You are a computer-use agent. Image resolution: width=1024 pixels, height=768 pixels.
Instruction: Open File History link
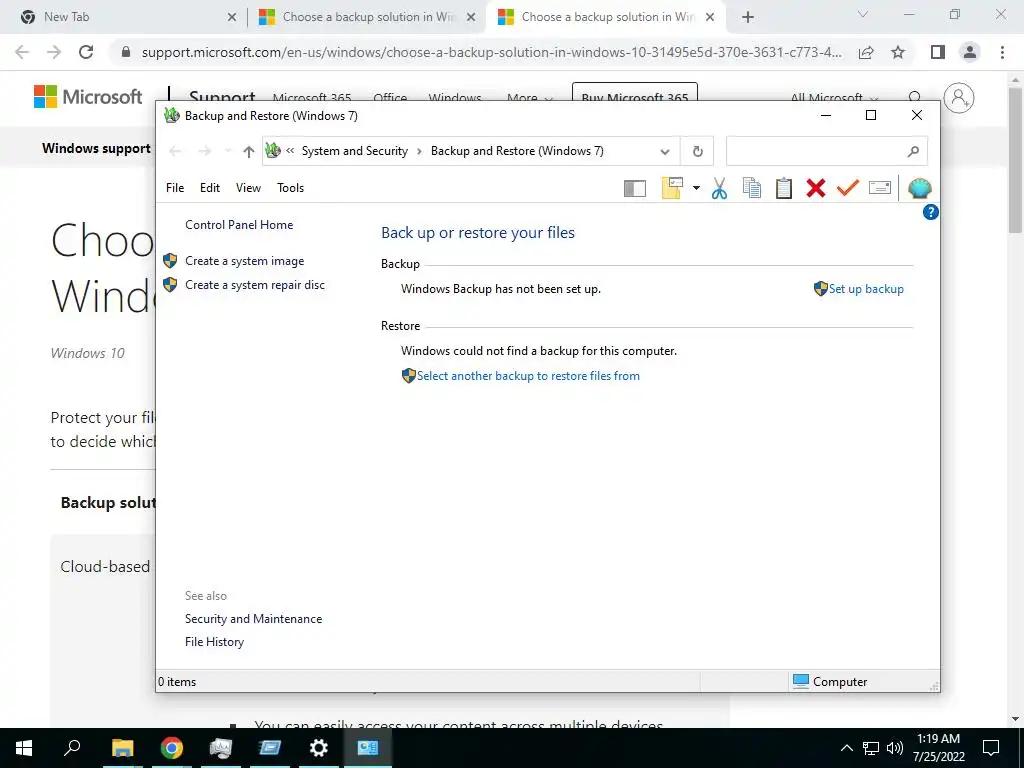214,642
